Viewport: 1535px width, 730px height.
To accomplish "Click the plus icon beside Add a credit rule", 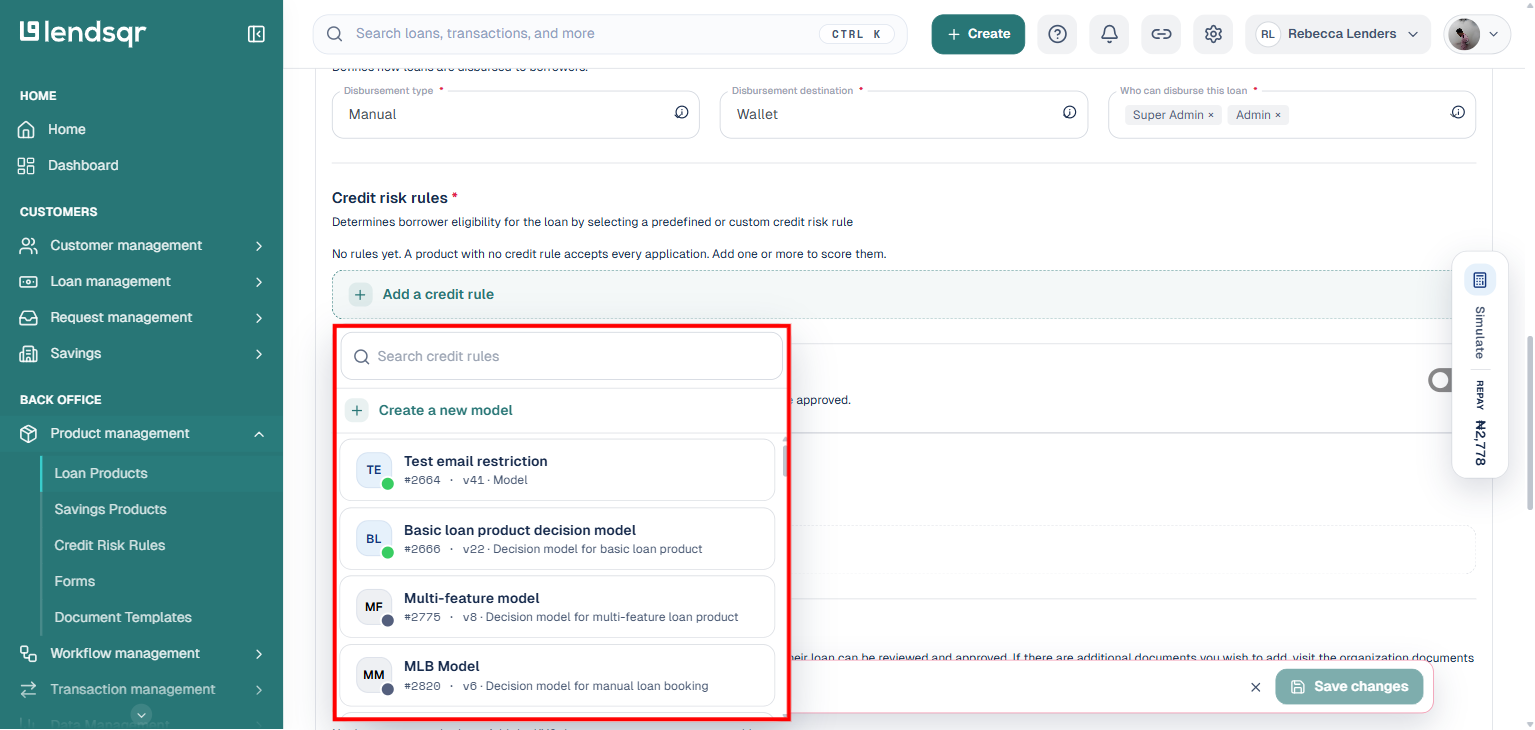I will [360, 295].
